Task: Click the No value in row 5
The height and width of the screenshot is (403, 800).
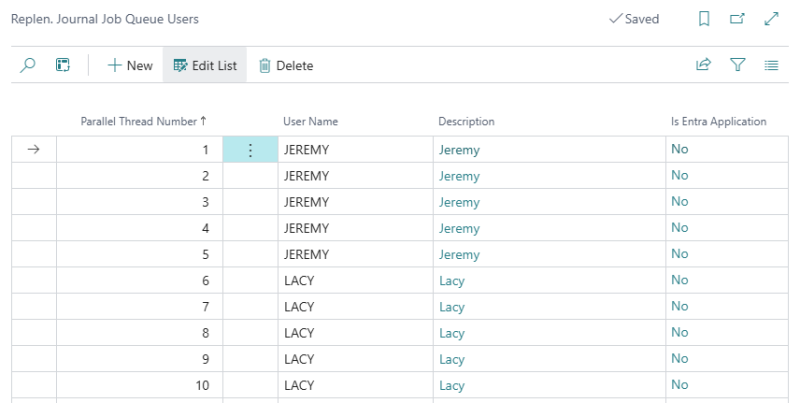Action: (x=680, y=254)
